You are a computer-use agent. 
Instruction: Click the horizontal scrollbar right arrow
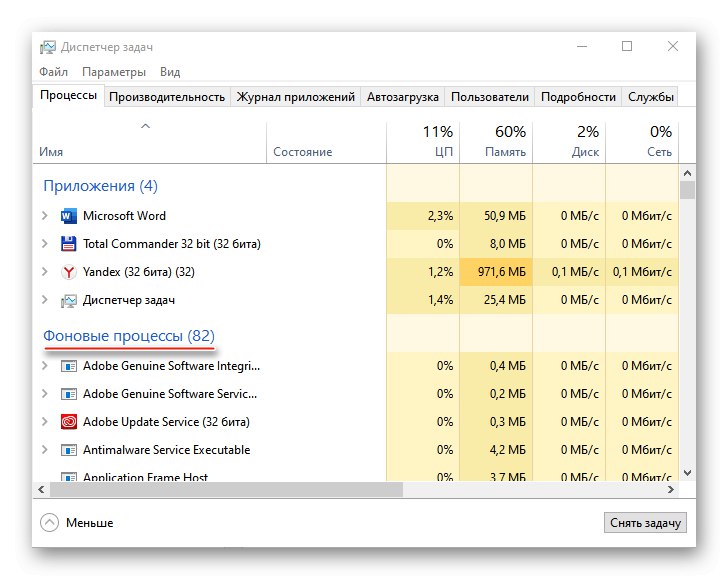[x=670, y=489]
